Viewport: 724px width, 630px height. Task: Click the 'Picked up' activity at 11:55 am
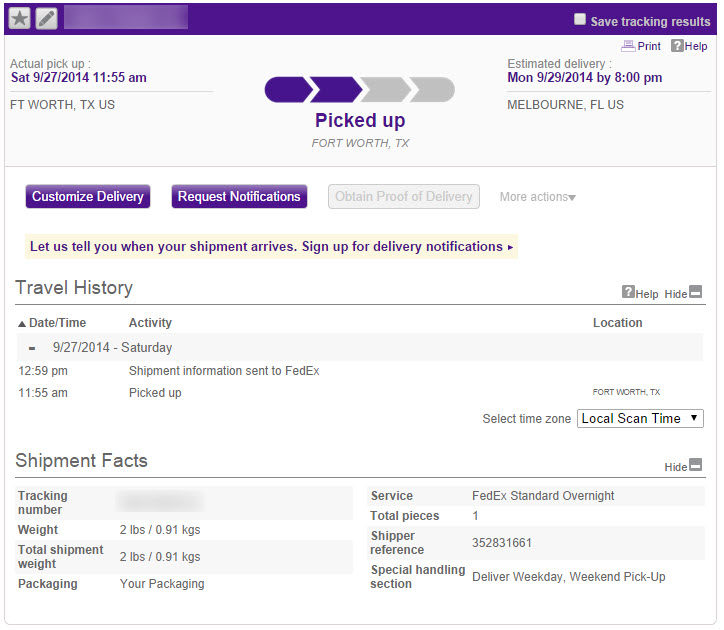[x=155, y=393]
